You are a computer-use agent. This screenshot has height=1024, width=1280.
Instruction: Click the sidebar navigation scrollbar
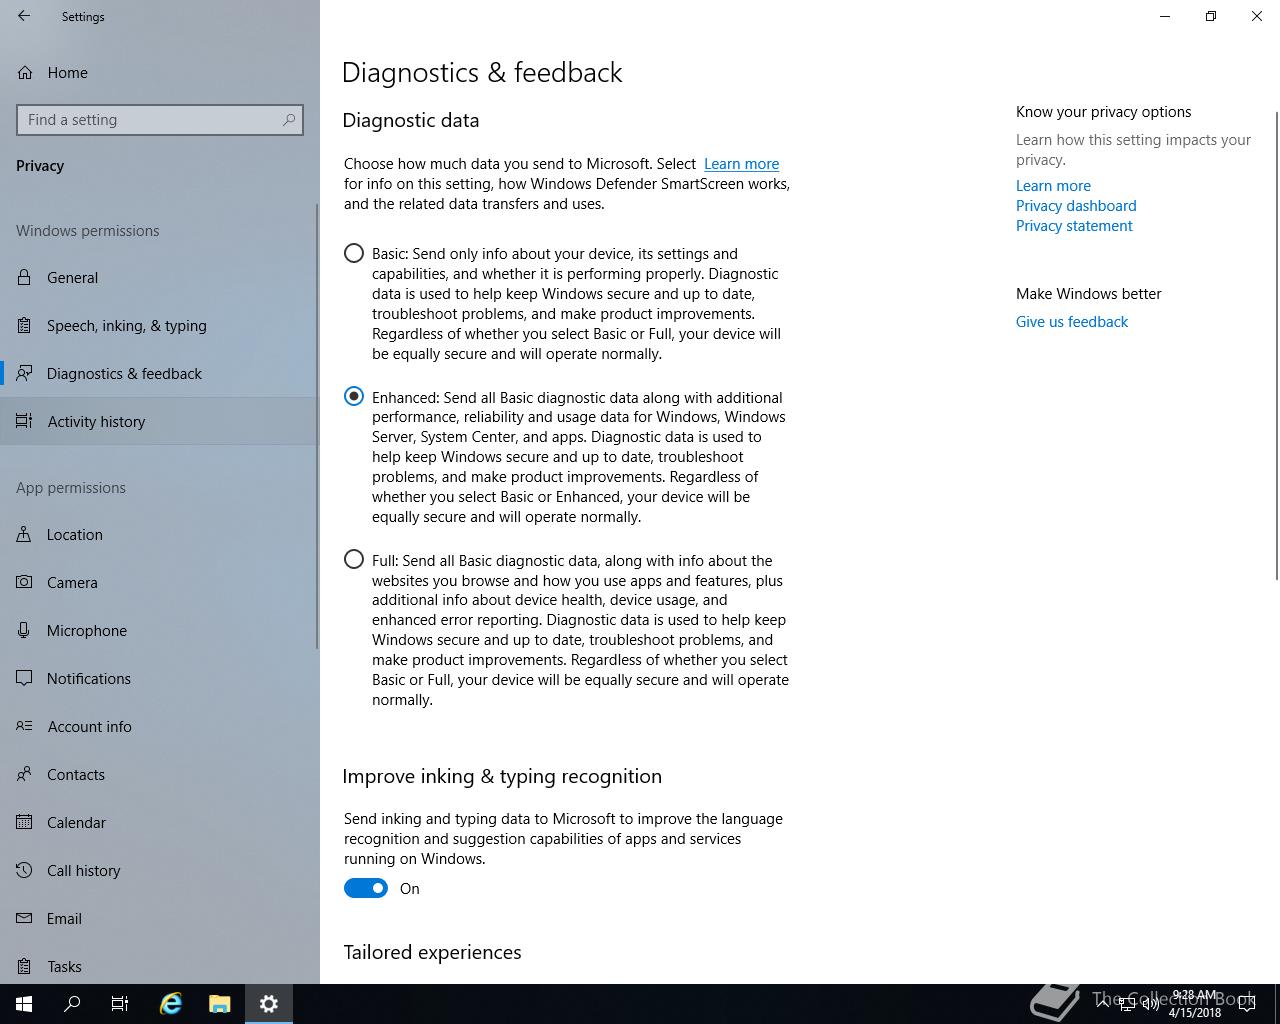317,425
